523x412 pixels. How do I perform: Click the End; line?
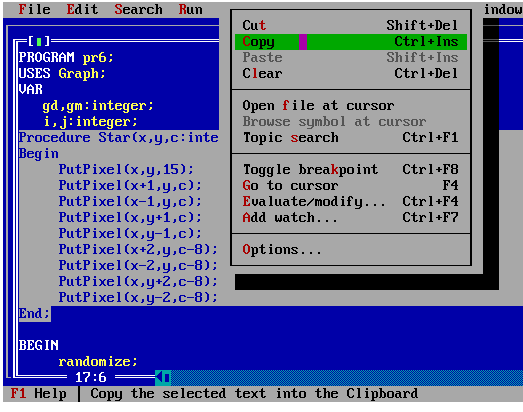(x=34, y=314)
